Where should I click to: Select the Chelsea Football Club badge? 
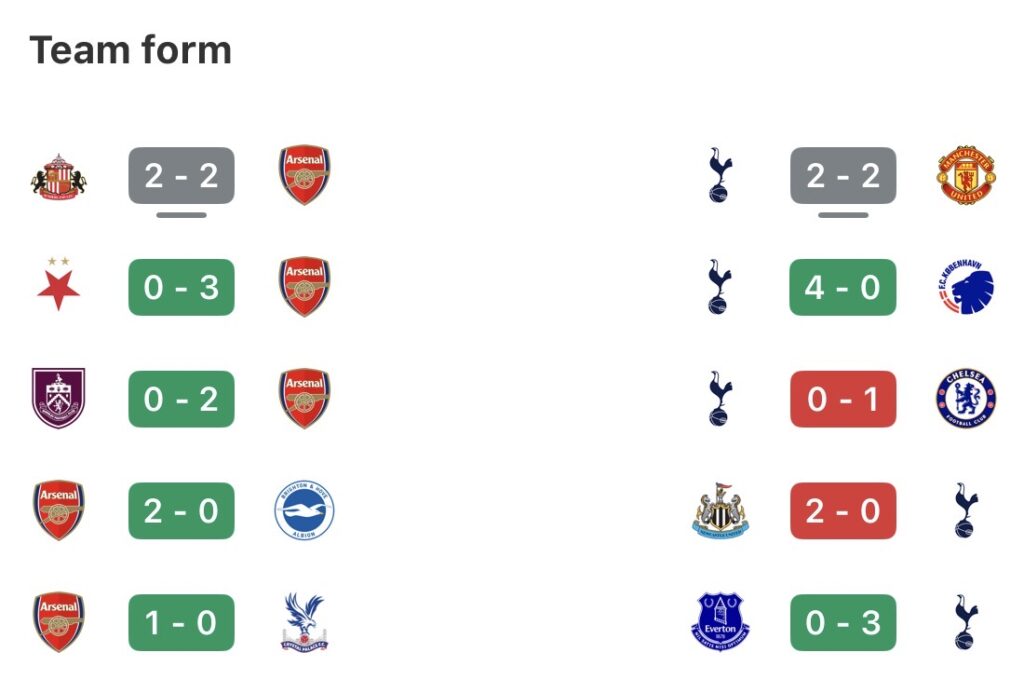click(966, 399)
